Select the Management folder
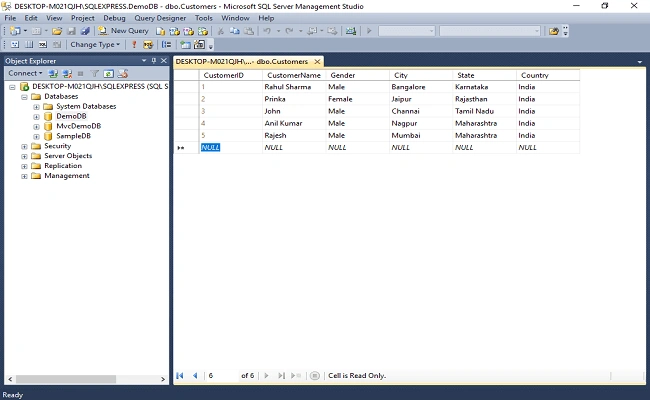Screen dimensions: 650x400 click(67, 176)
